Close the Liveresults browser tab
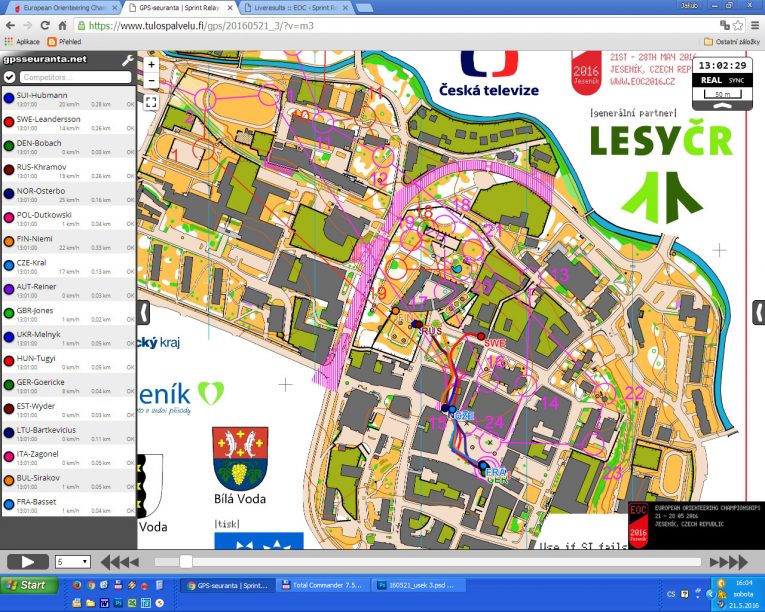 (345, 8)
